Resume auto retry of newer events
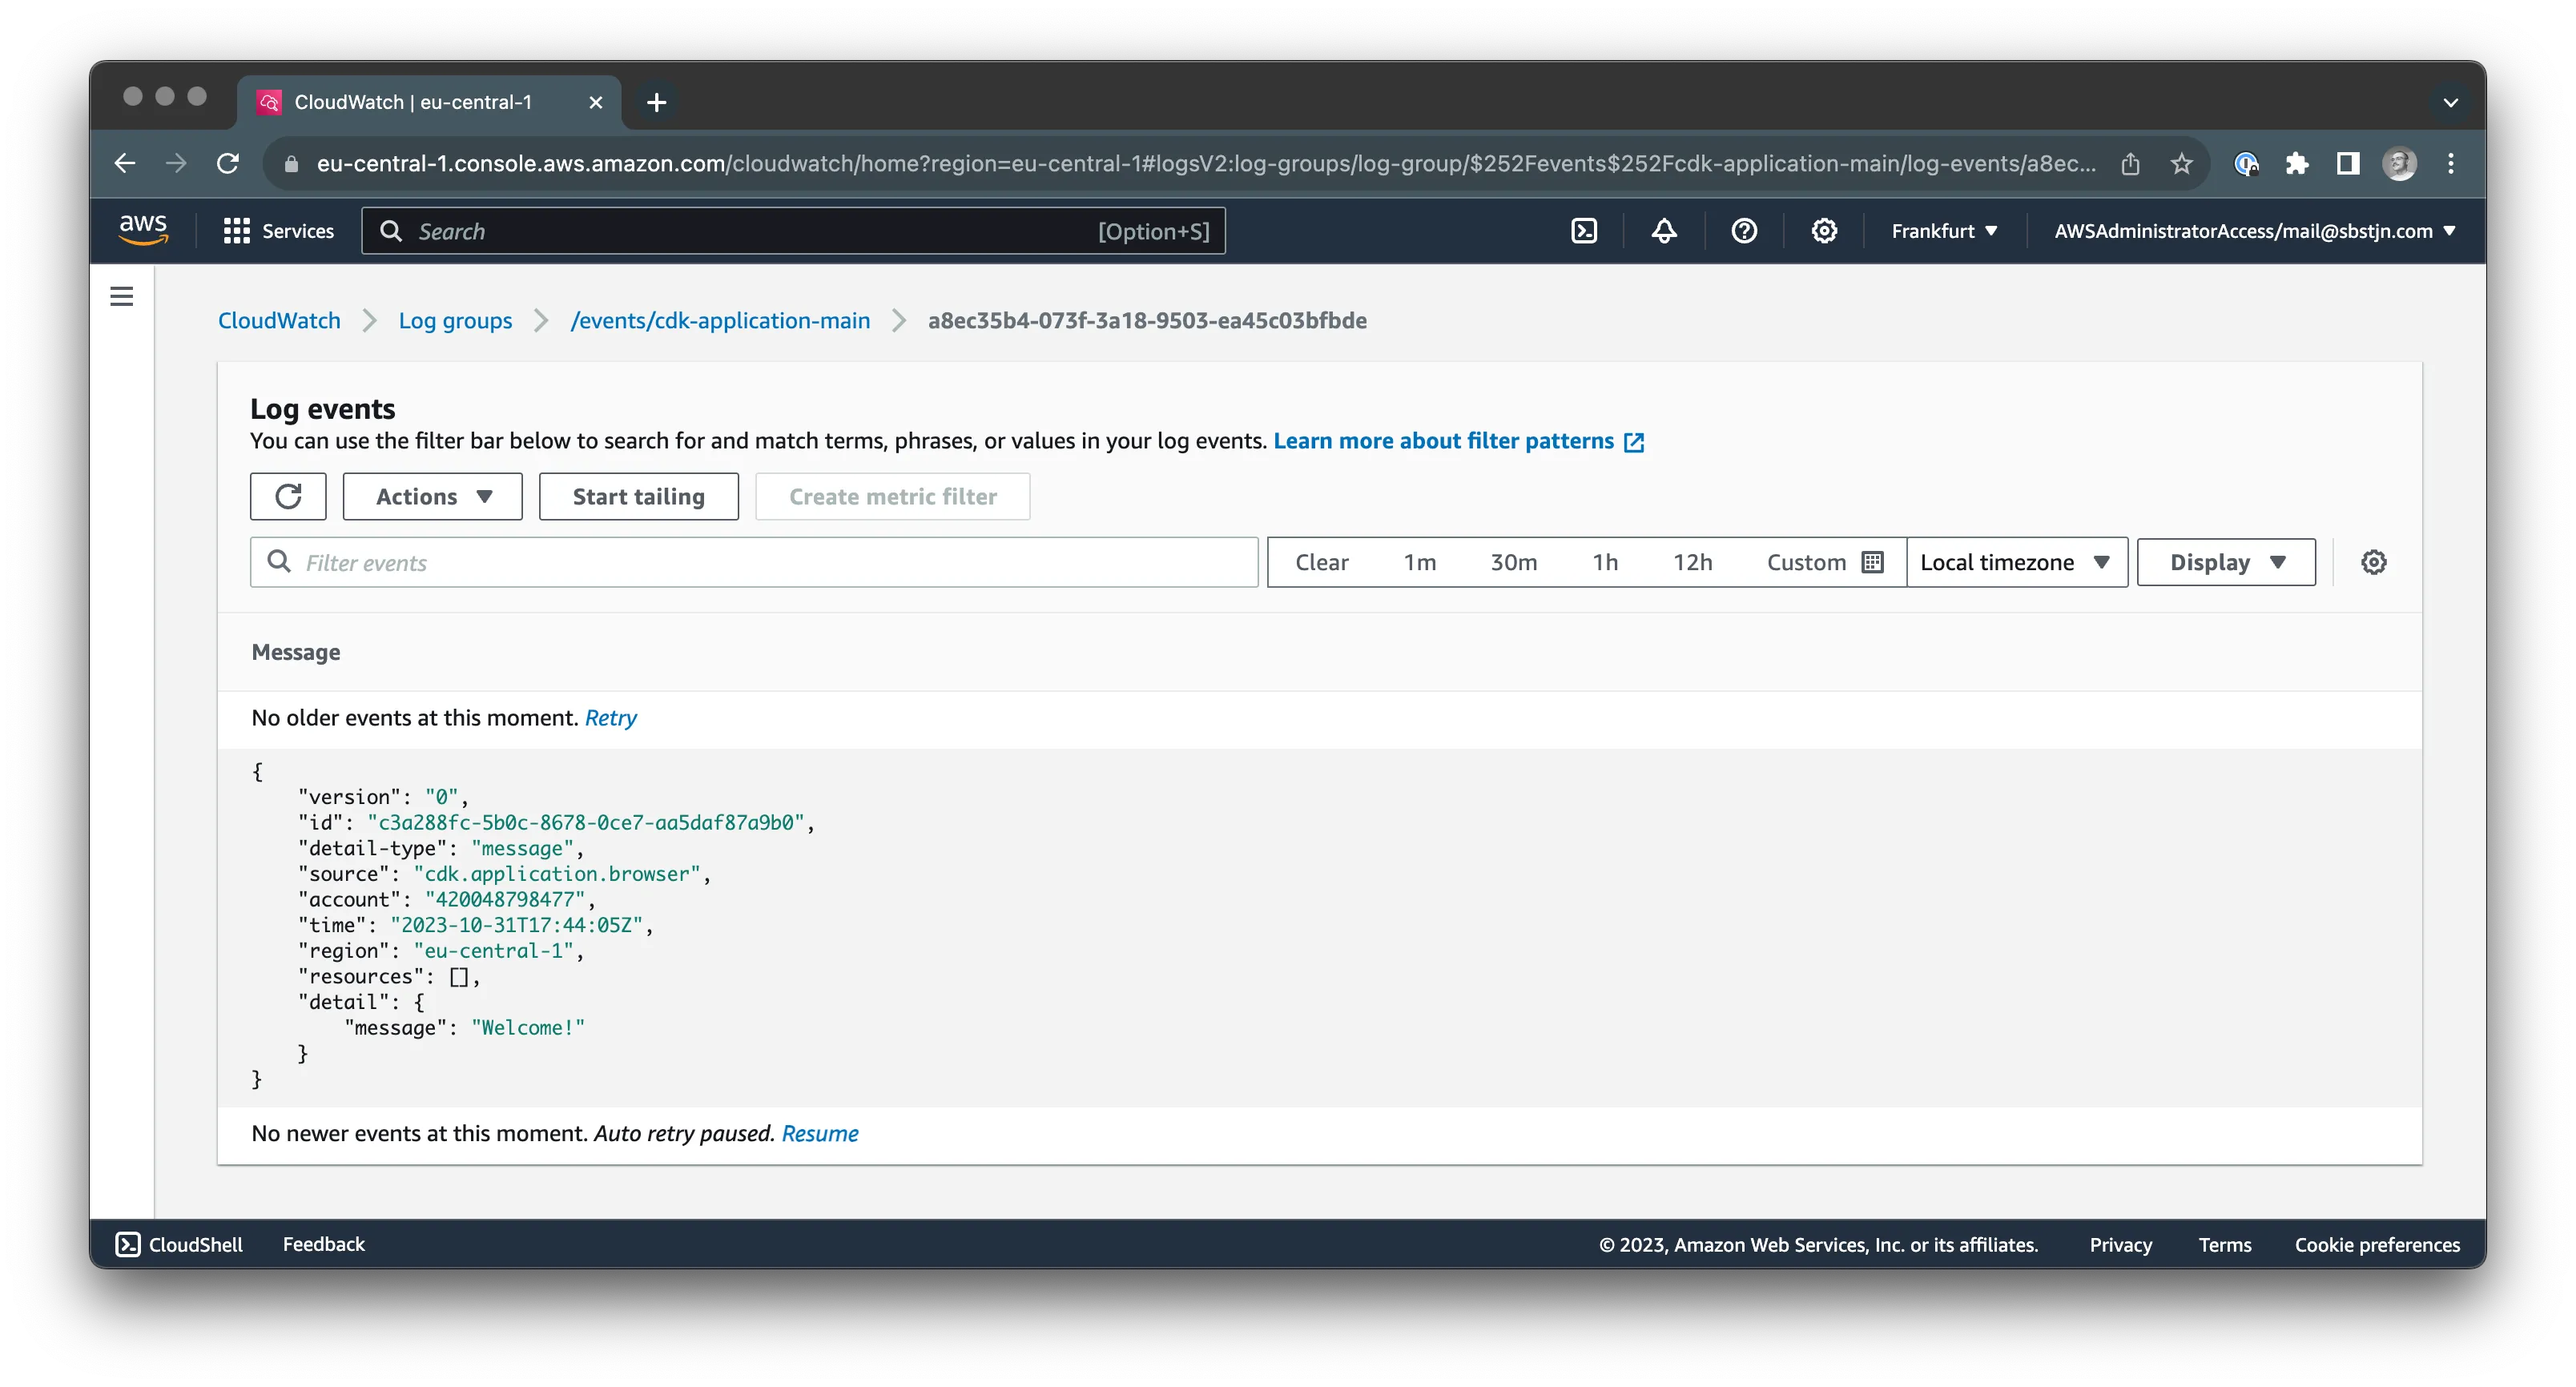The image size is (2576, 1387). pos(820,1134)
